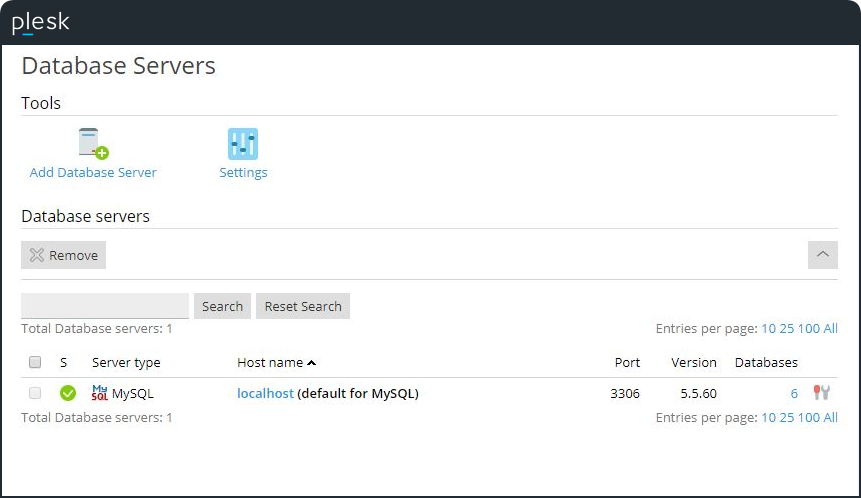861x498 pixels.
Task: Open the 6 databases count link
Action: 794,393
